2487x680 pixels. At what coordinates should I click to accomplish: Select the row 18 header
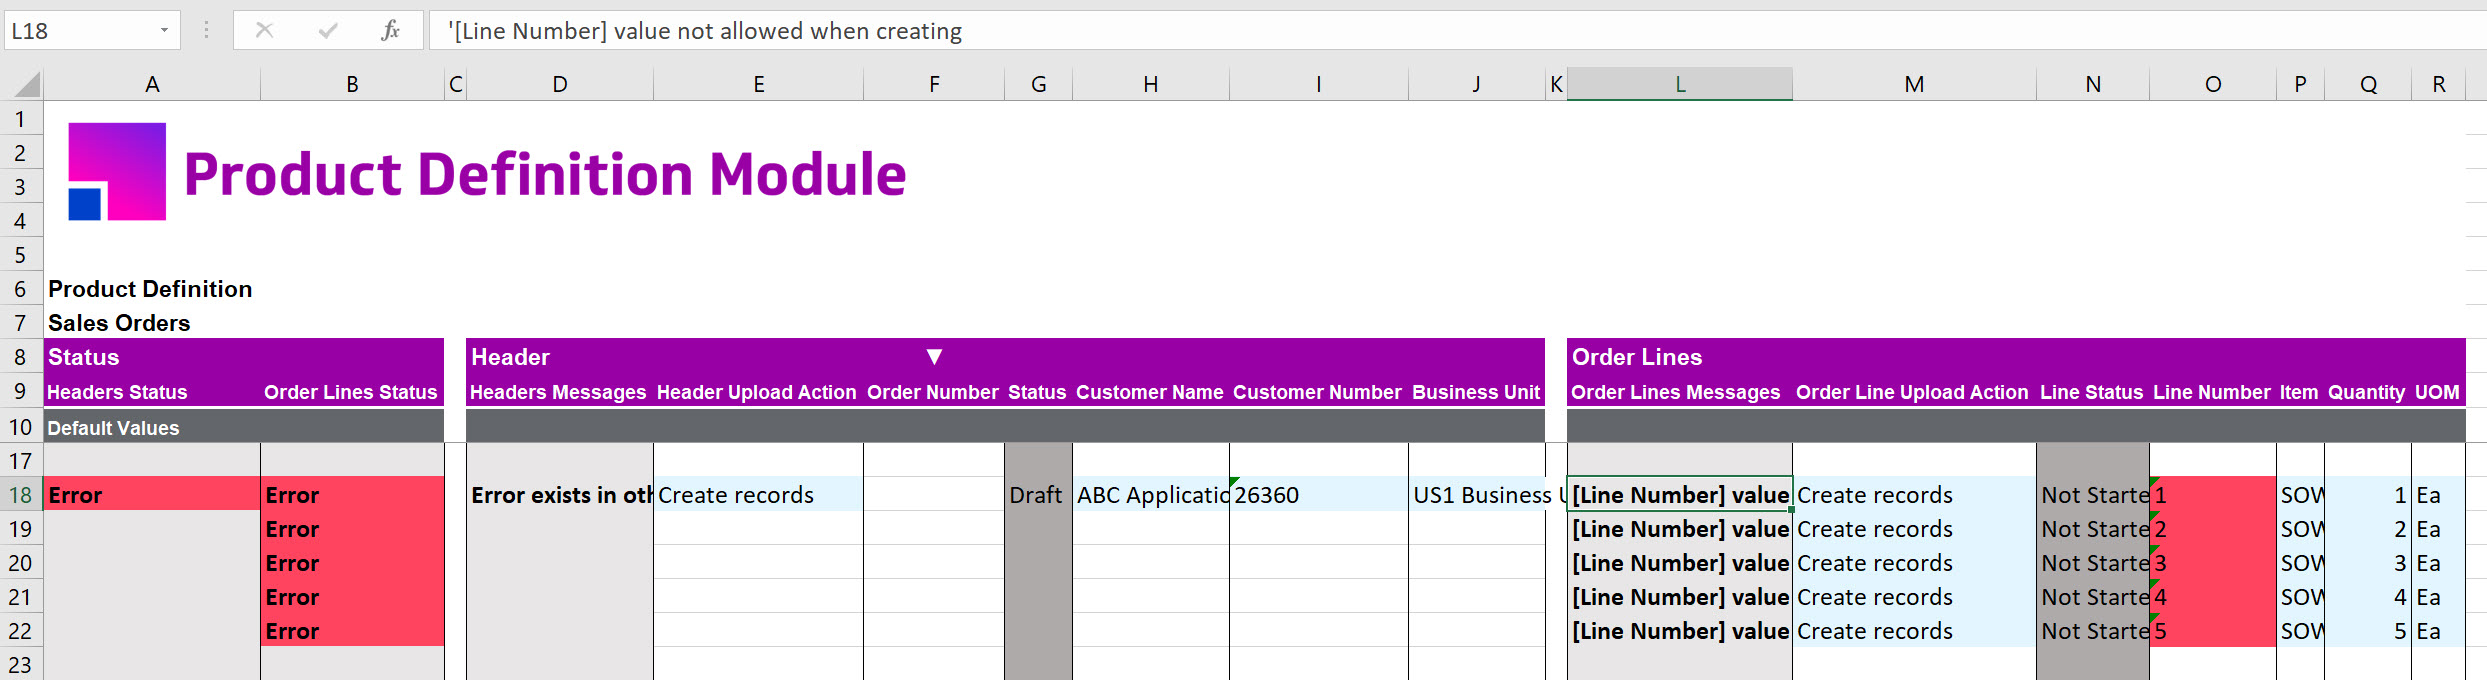click(20, 495)
